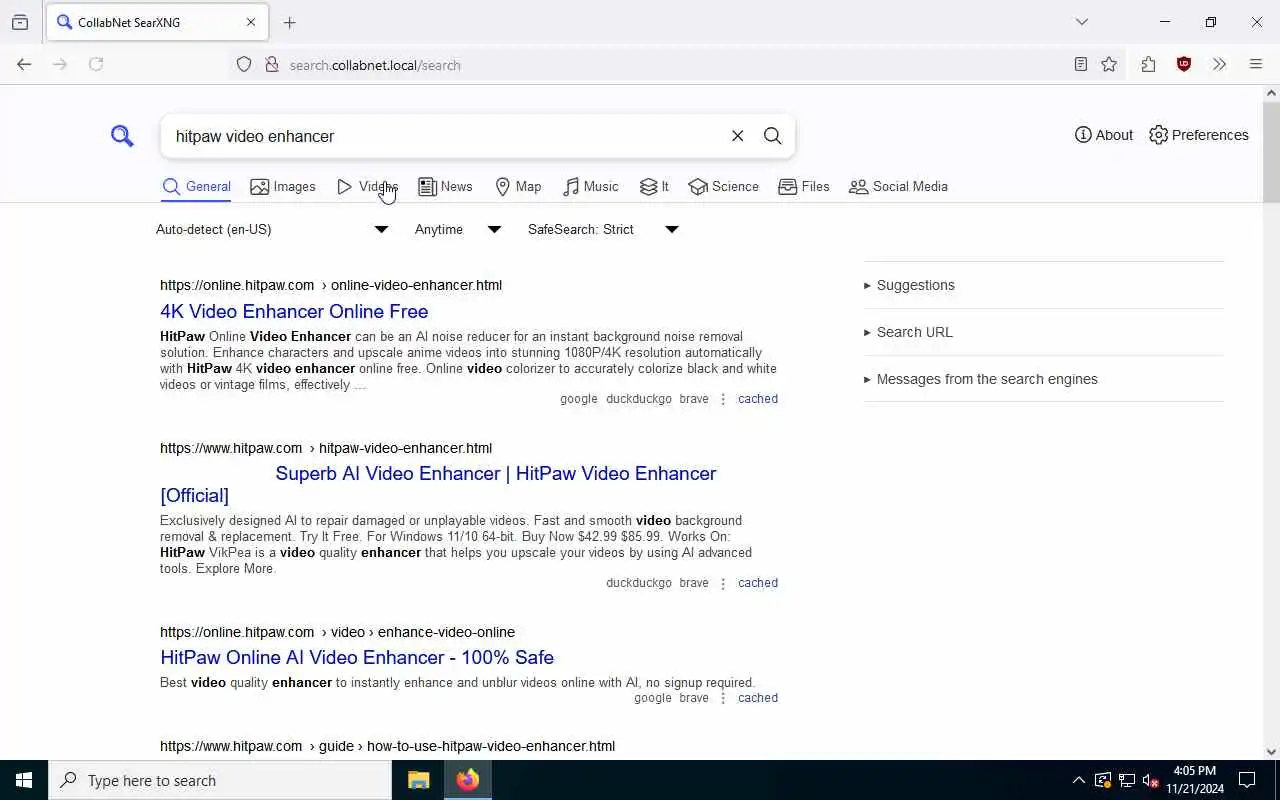
Task: Click the SearXNG magnifier logo beside search box
Action: (x=122, y=135)
